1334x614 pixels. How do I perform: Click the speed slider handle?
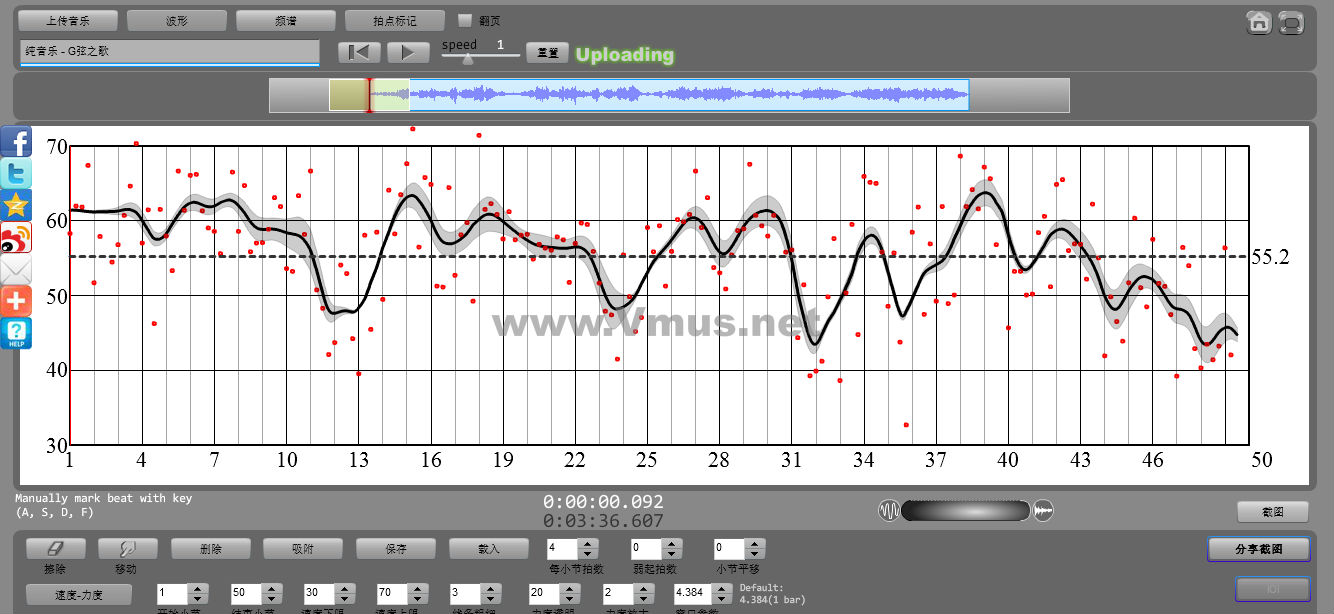point(467,59)
